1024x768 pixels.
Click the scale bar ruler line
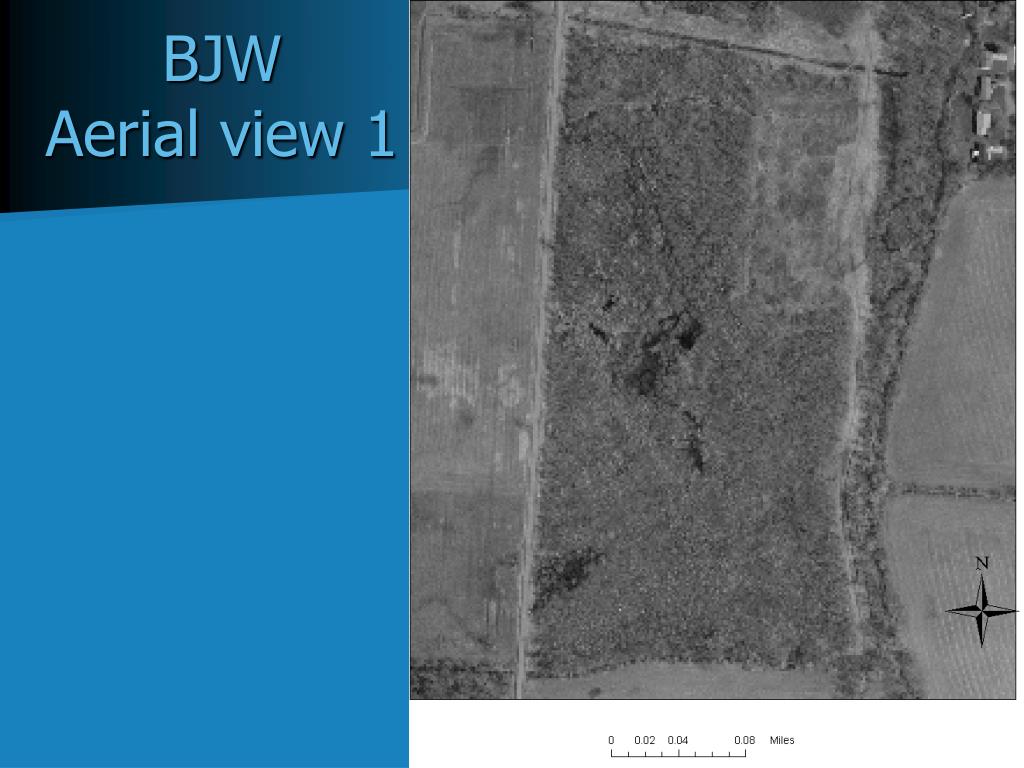pyautogui.click(x=678, y=754)
